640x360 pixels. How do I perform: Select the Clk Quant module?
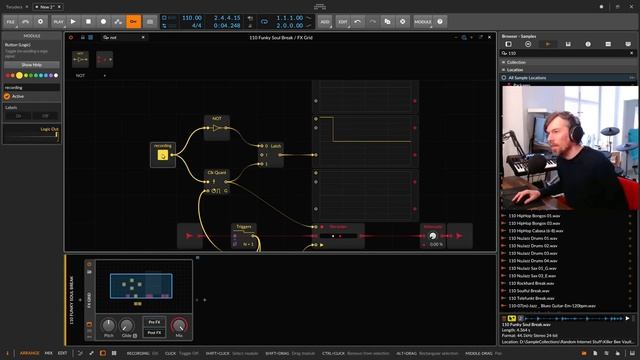[x=217, y=182]
